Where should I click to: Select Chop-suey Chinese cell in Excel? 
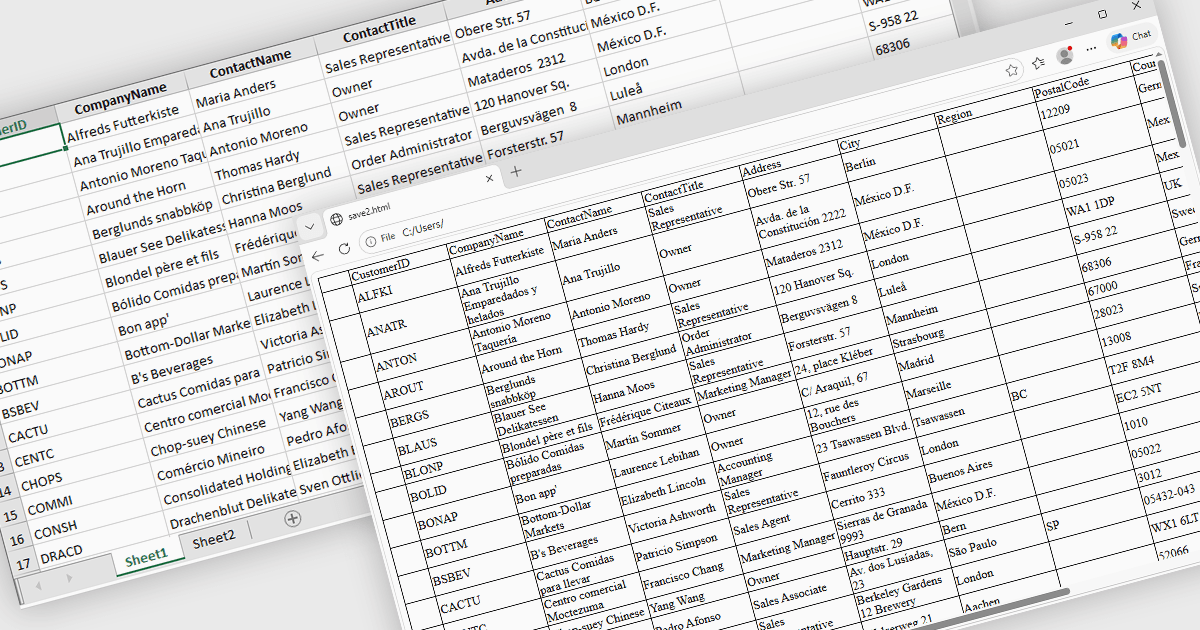[207, 437]
